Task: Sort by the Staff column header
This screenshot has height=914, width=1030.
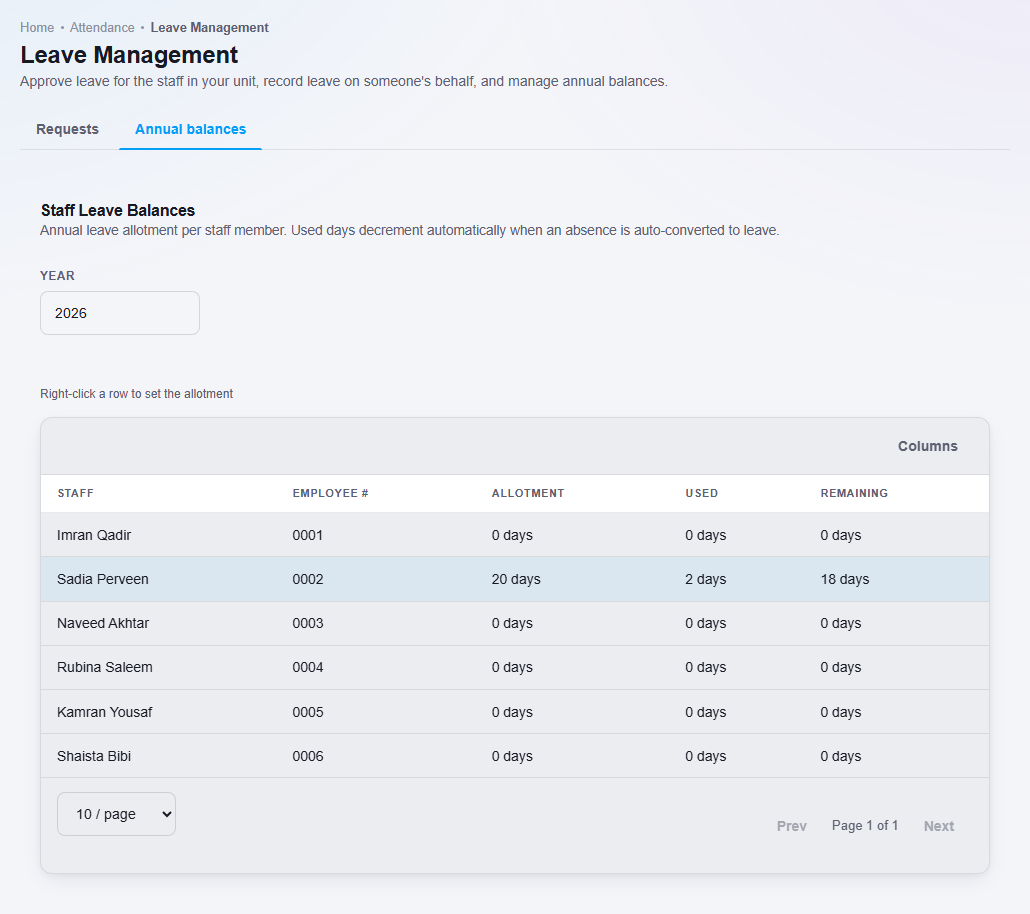Action: coord(76,493)
